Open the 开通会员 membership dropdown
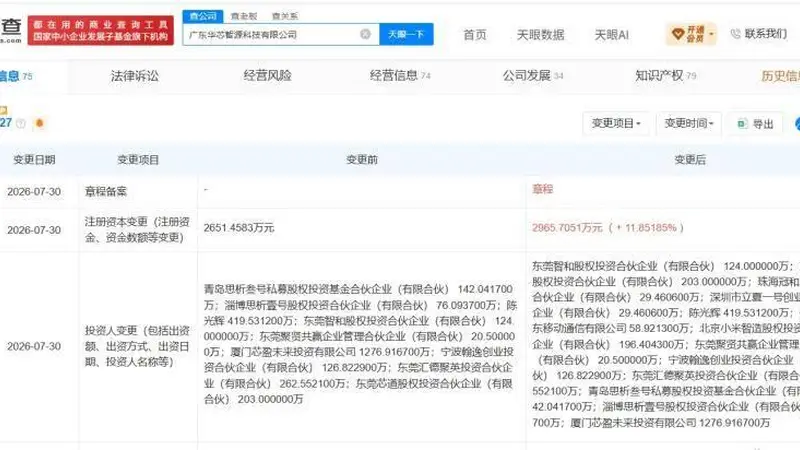This screenshot has width=800, height=450. coord(691,34)
